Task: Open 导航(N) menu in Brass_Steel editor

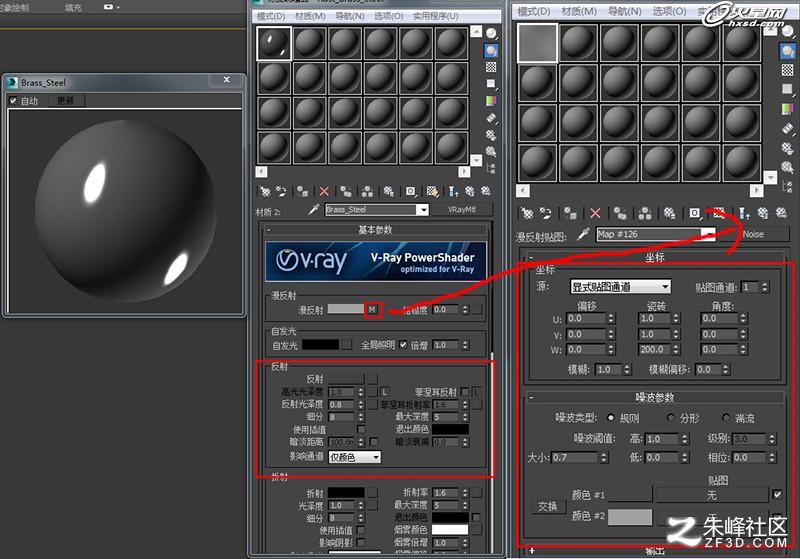Action: [349, 16]
